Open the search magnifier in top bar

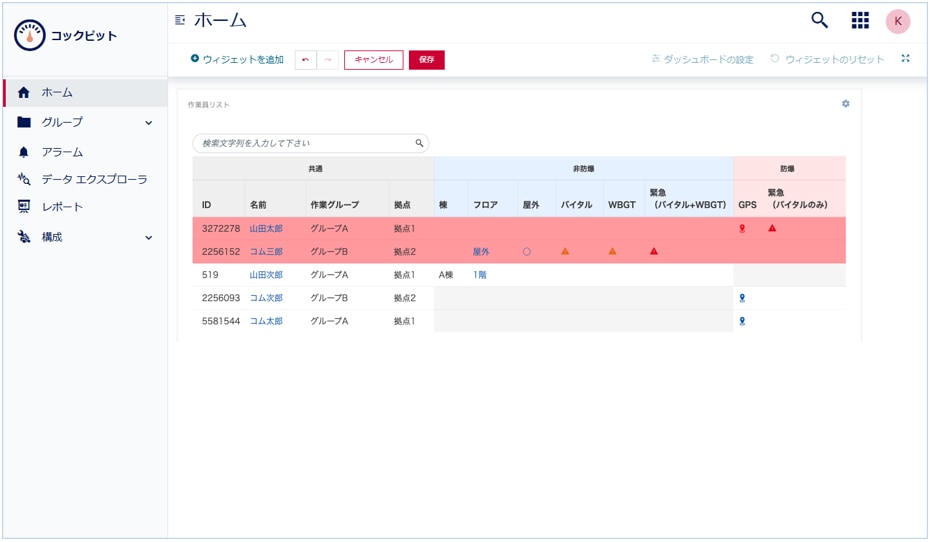(x=820, y=20)
